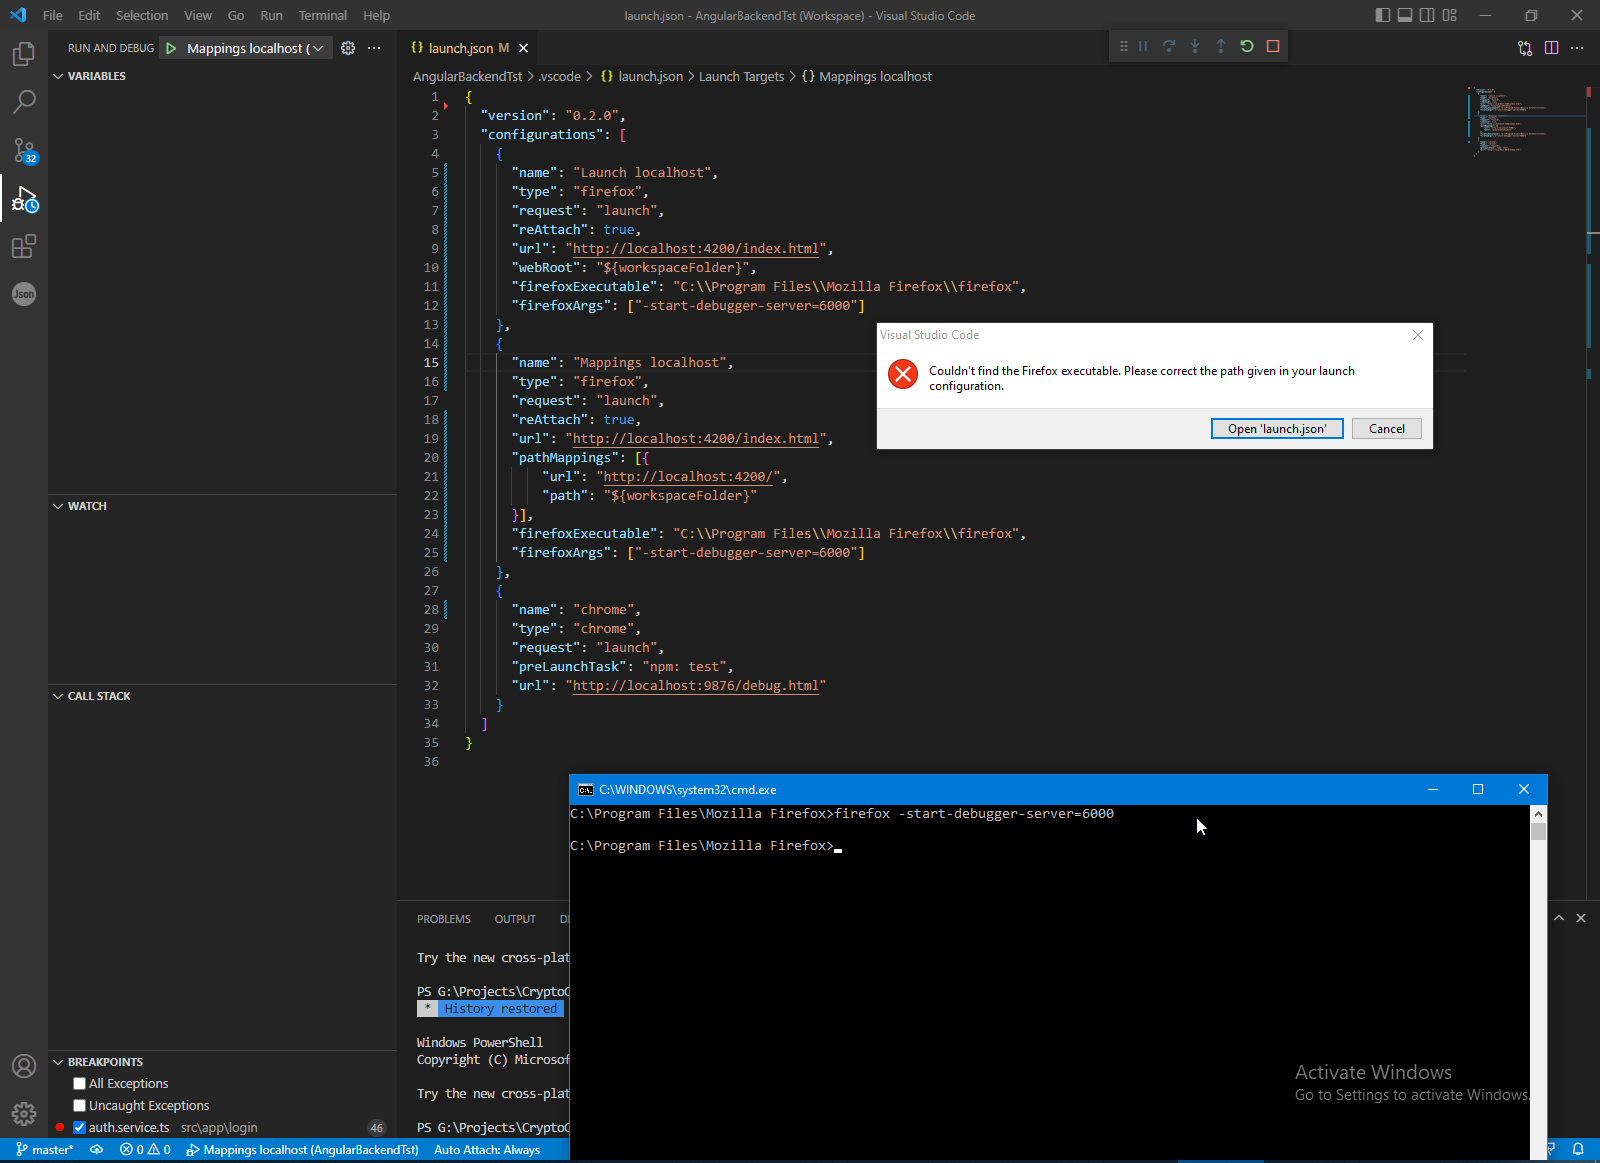Image resolution: width=1600 pixels, height=1163 pixels.
Task: Open the errors and warnings status item
Action: [x=145, y=1150]
